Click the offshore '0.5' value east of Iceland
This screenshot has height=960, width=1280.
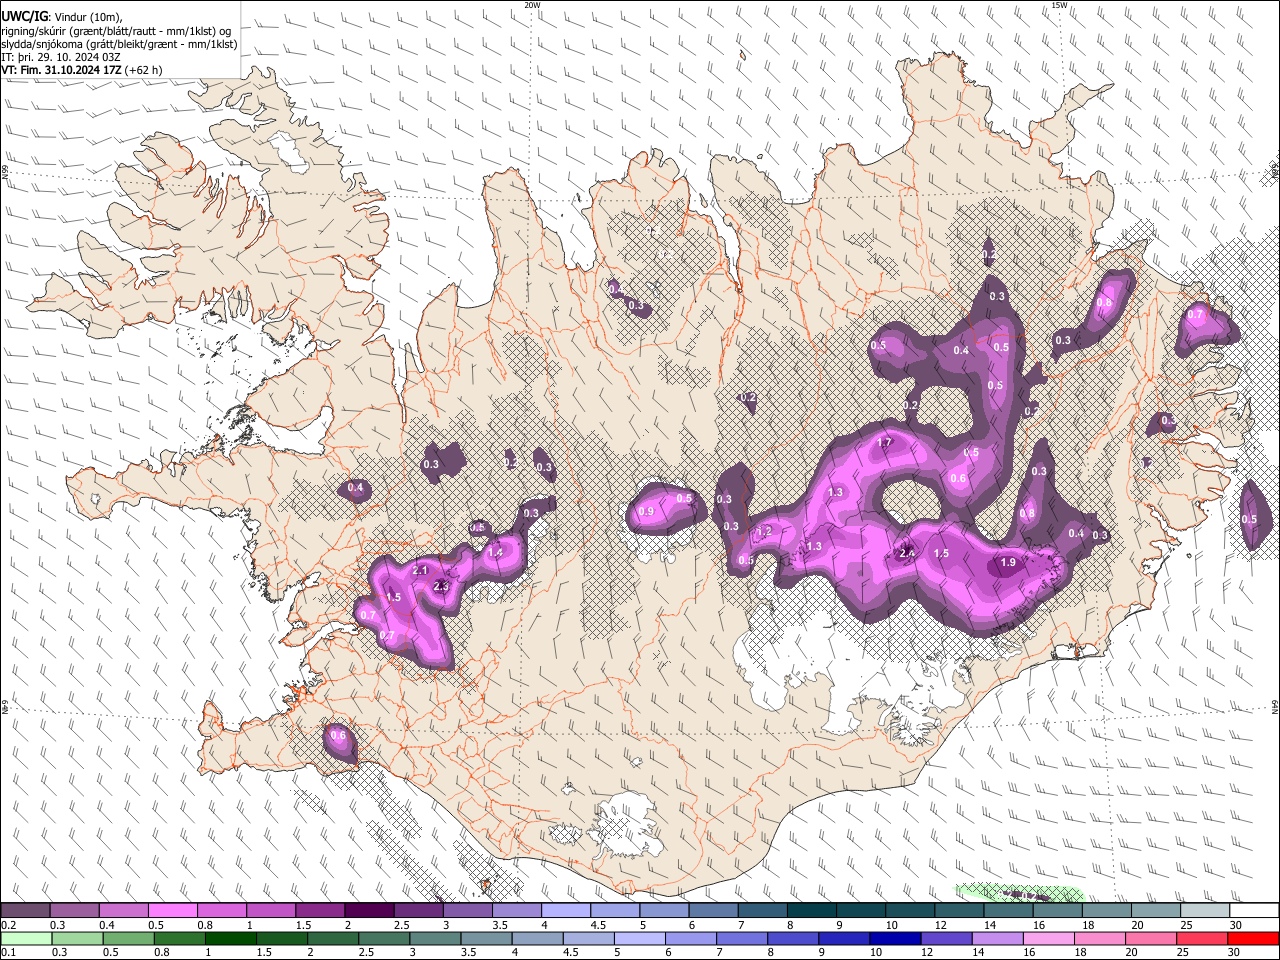pyautogui.click(x=1249, y=519)
